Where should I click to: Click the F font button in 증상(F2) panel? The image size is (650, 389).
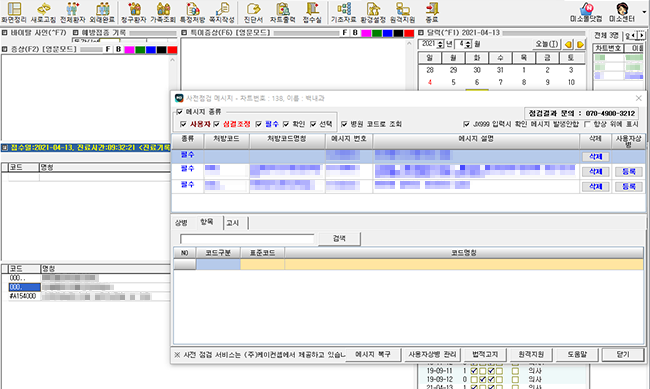(108, 49)
